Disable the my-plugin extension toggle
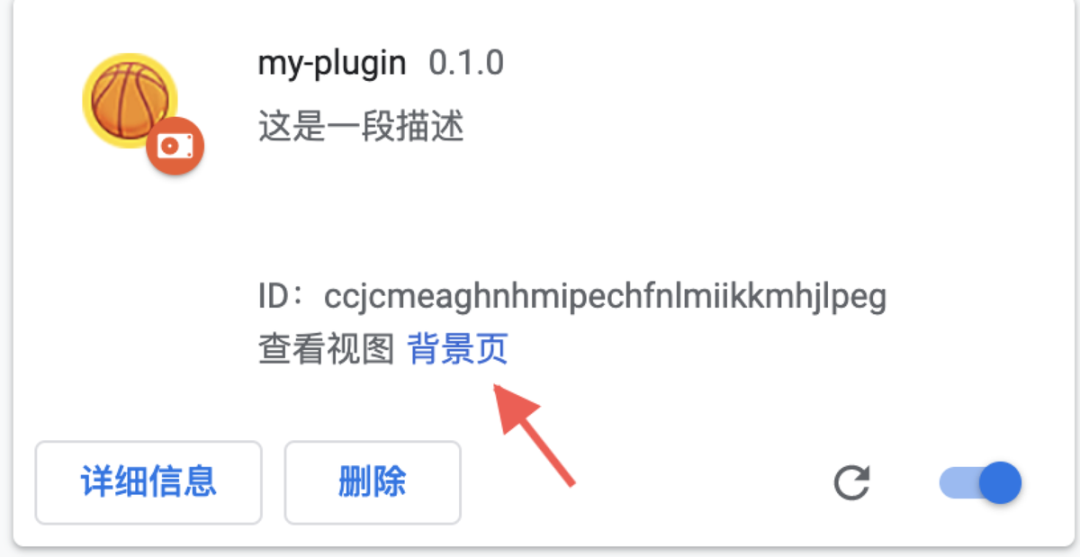1080x557 pixels. 980,483
